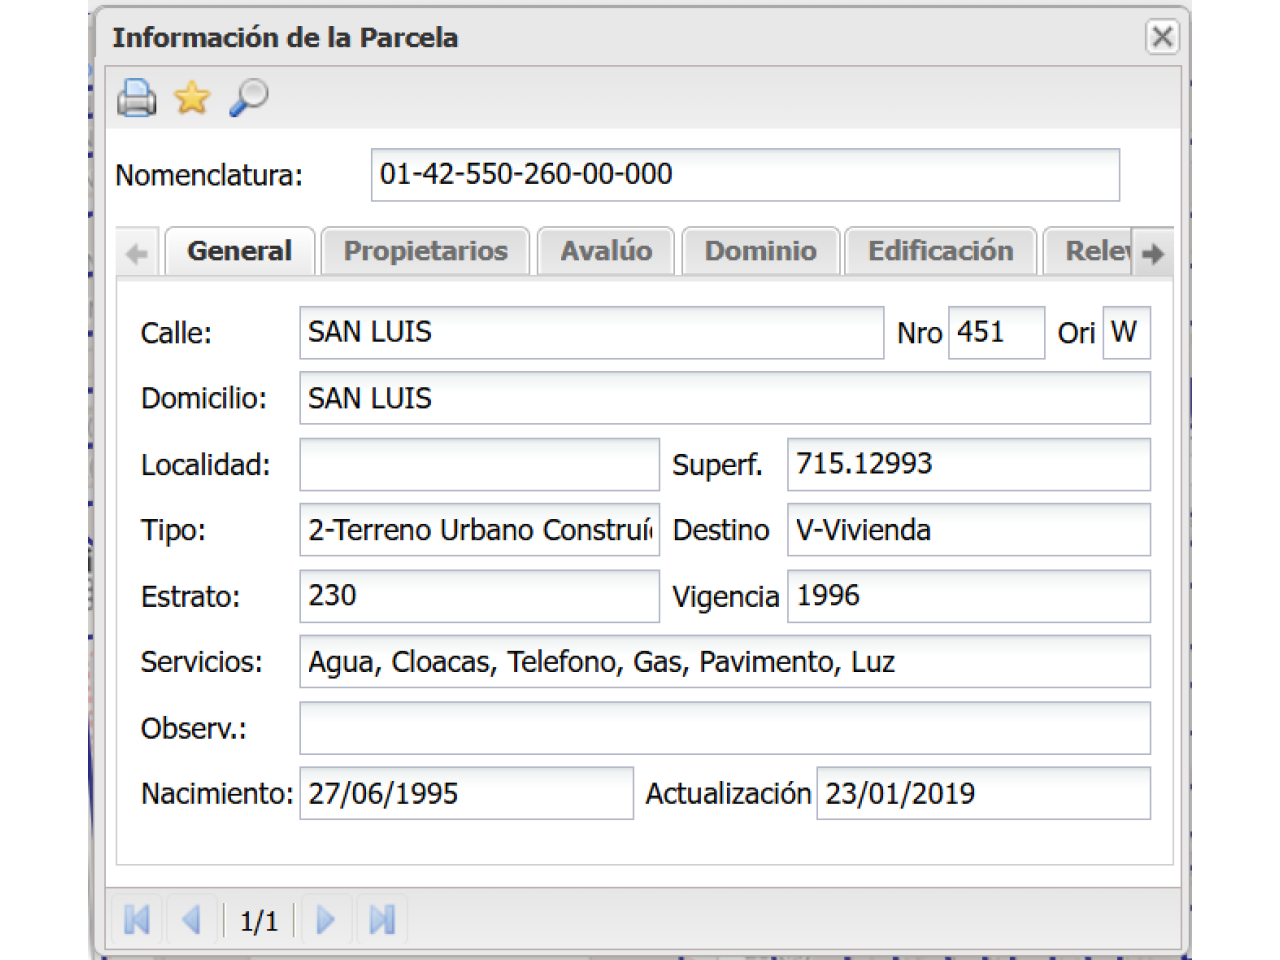Show the Edificación tab

(940, 251)
